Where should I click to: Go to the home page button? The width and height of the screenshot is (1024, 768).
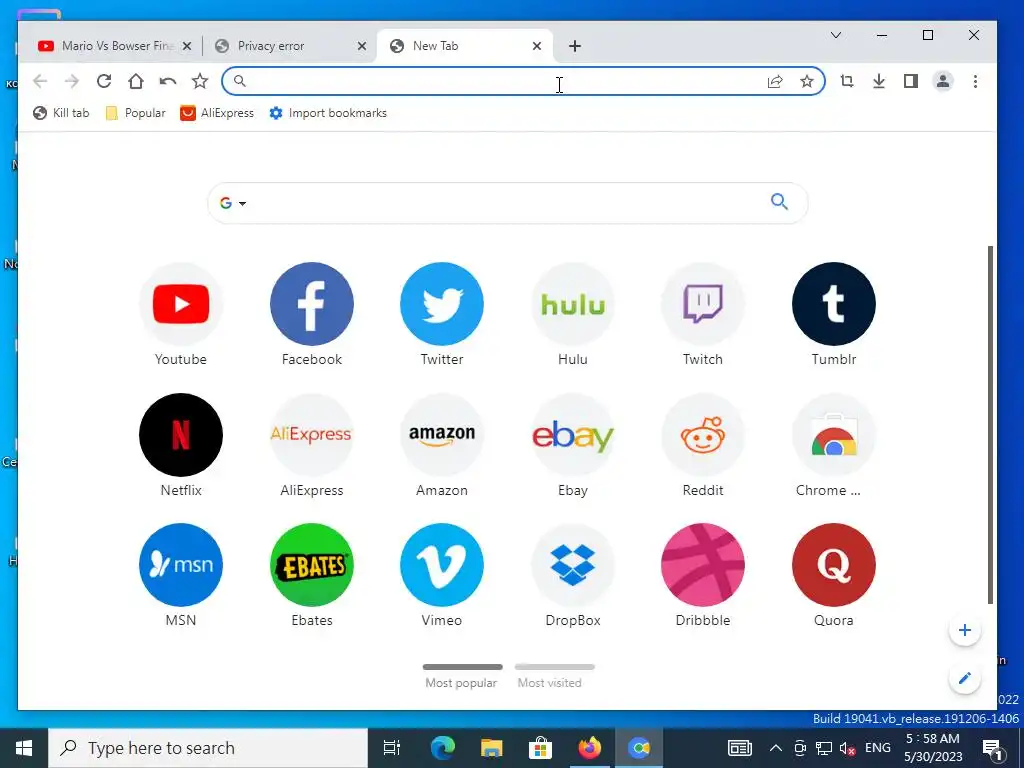pyautogui.click(x=136, y=81)
